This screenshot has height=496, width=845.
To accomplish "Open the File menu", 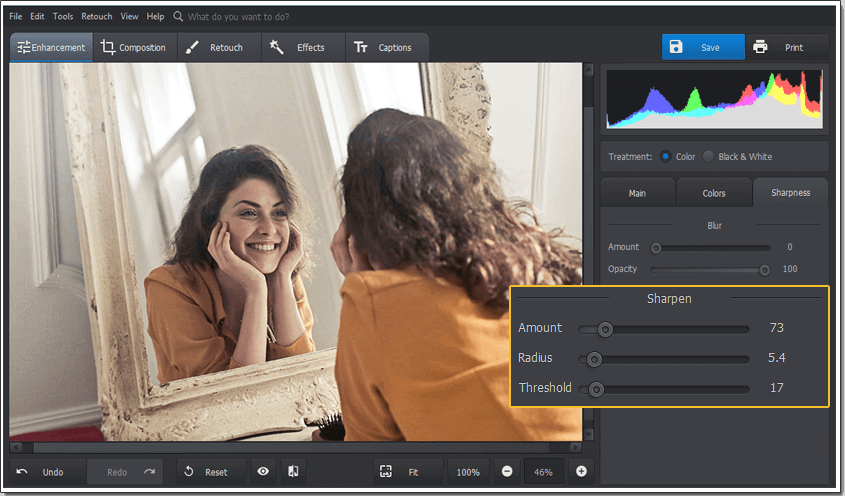I will coord(15,17).
